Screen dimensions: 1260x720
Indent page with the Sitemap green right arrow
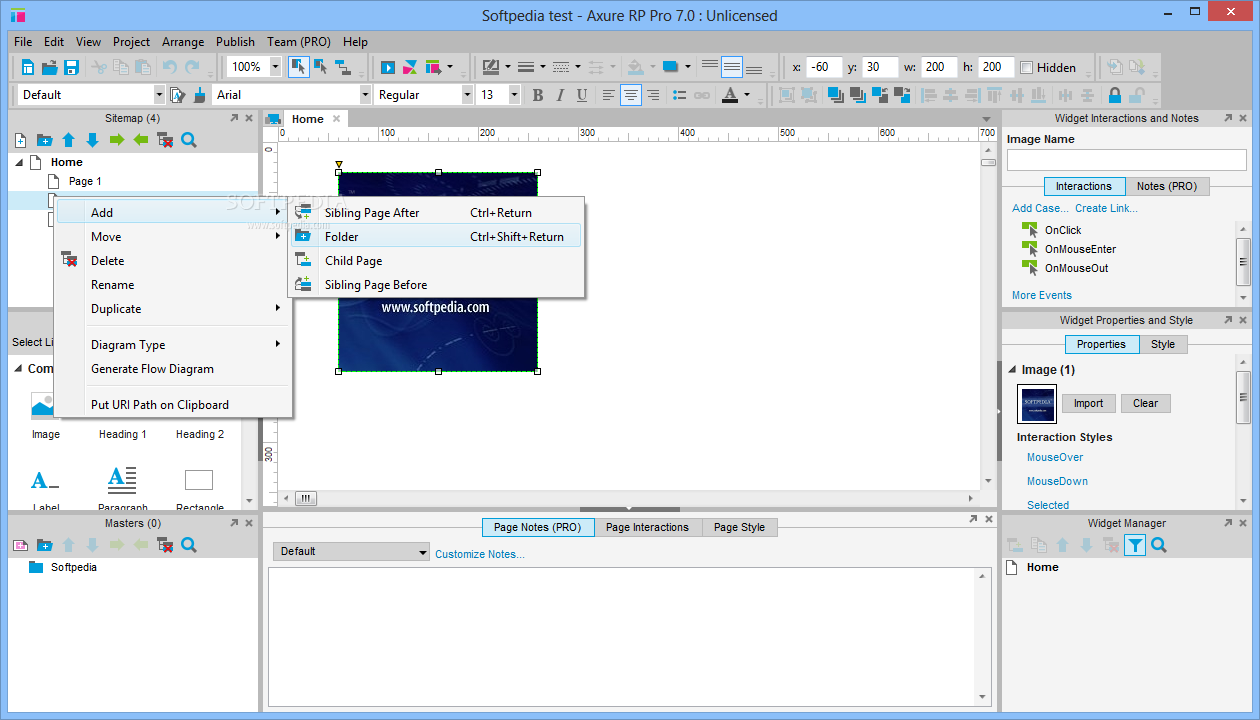[116, 140]
